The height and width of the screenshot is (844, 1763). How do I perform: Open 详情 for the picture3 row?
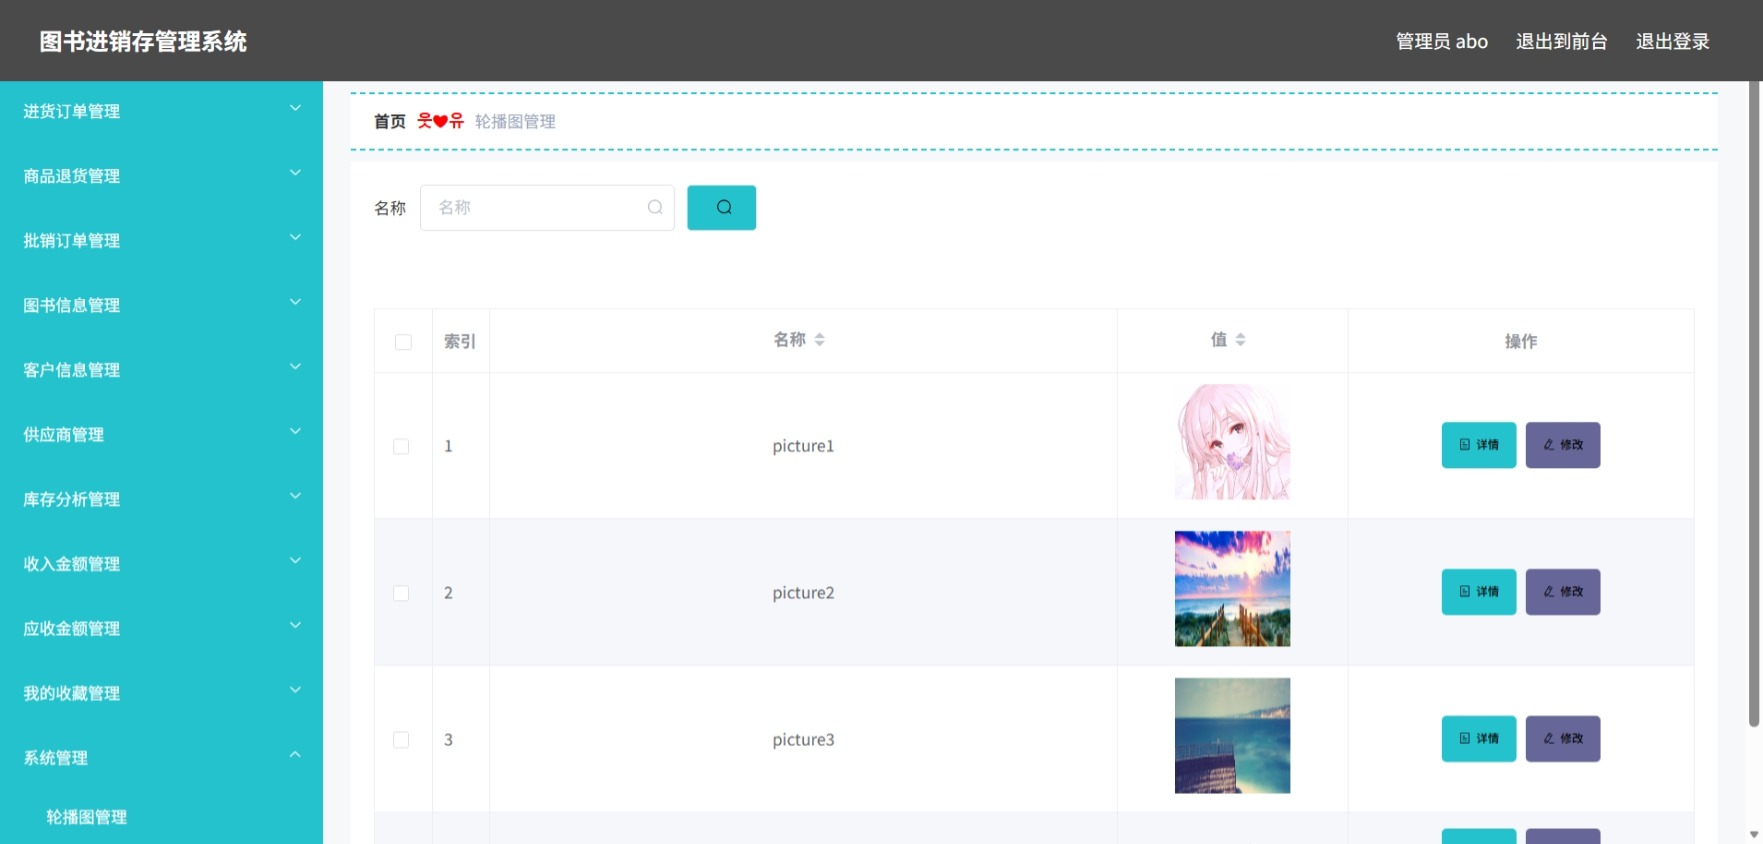[1479, 739]
